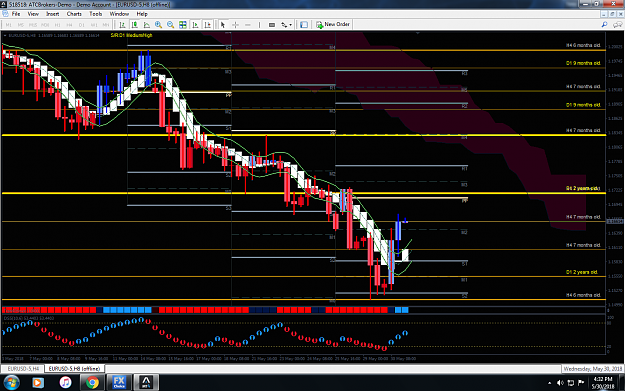Open the chat bubbles icon
Screen dimensions: 625x391
617,25
